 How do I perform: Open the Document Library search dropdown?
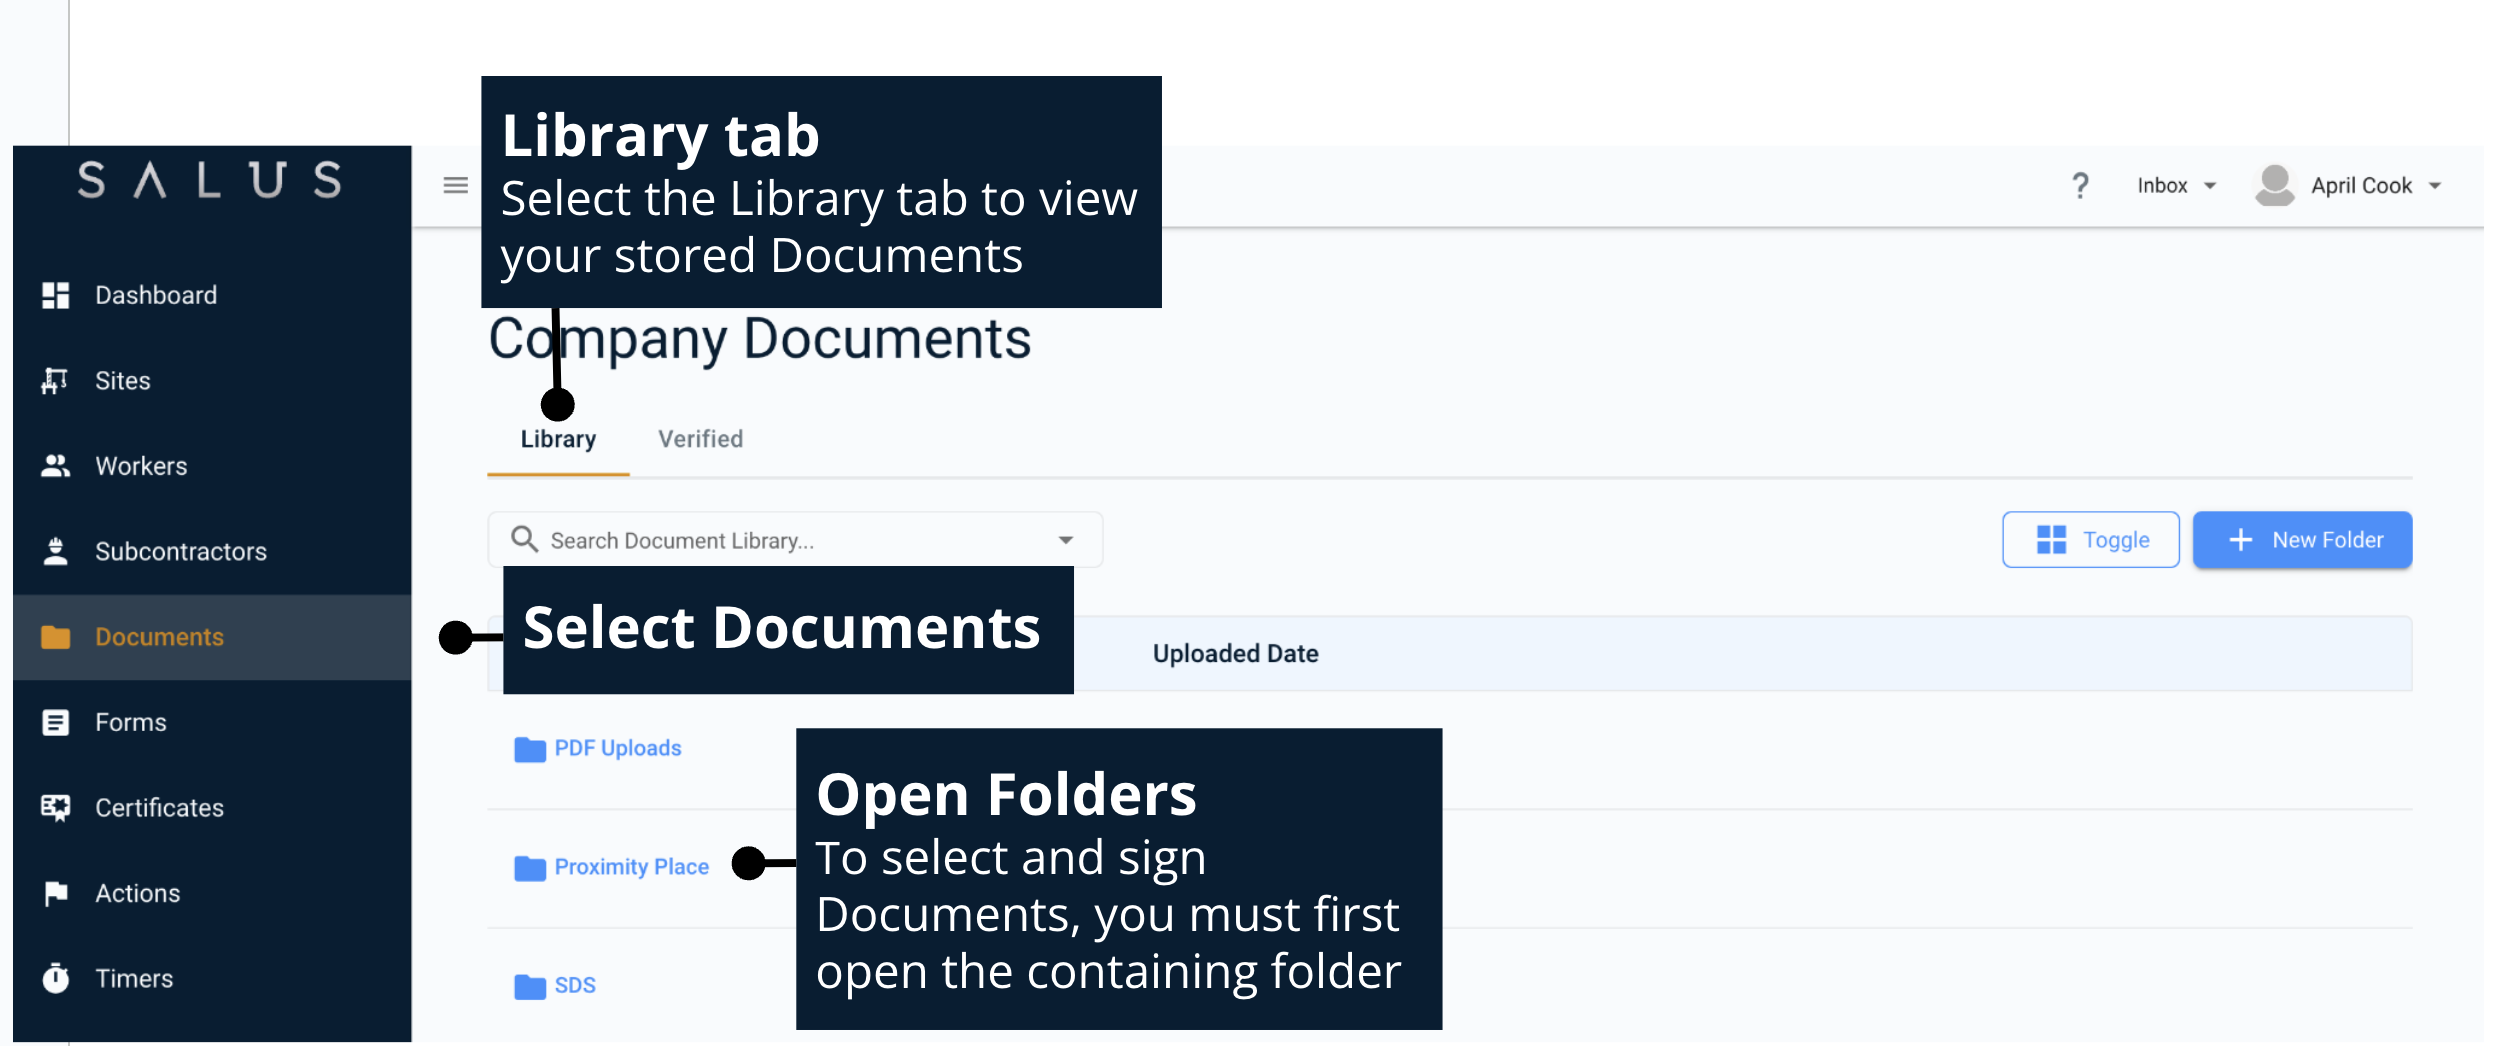(x=1064, y=539)
